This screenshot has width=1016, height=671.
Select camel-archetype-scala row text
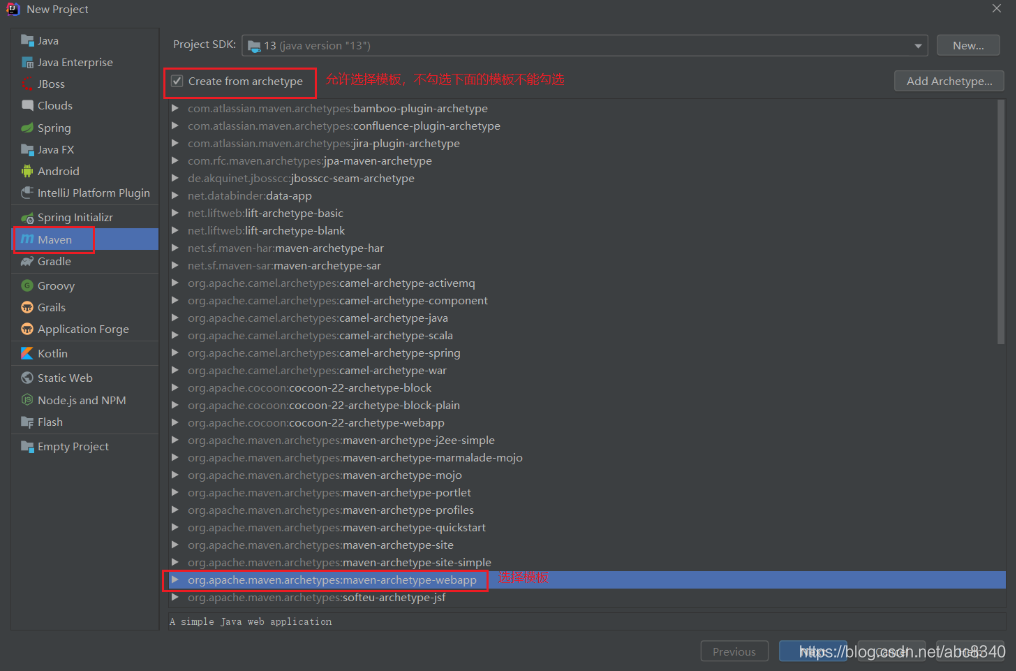click(321, 336)
